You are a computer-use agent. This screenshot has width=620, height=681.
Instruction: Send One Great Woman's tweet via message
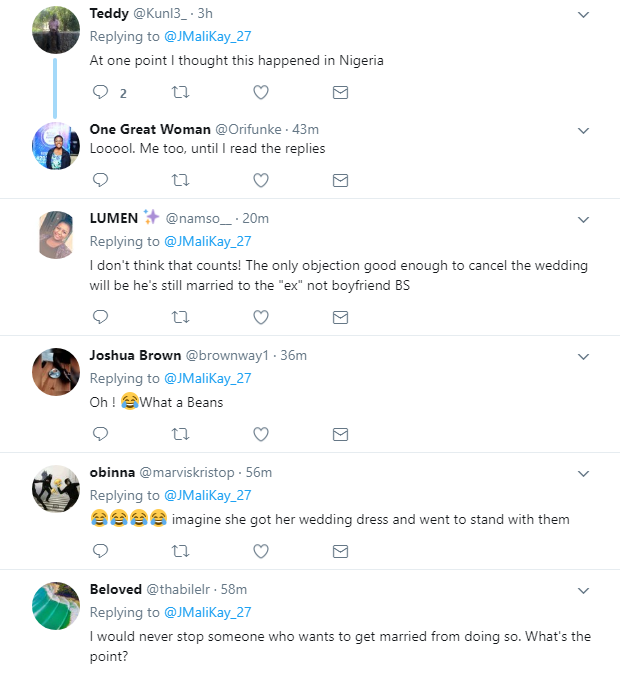pyautogui.click(x=340, y=180)
